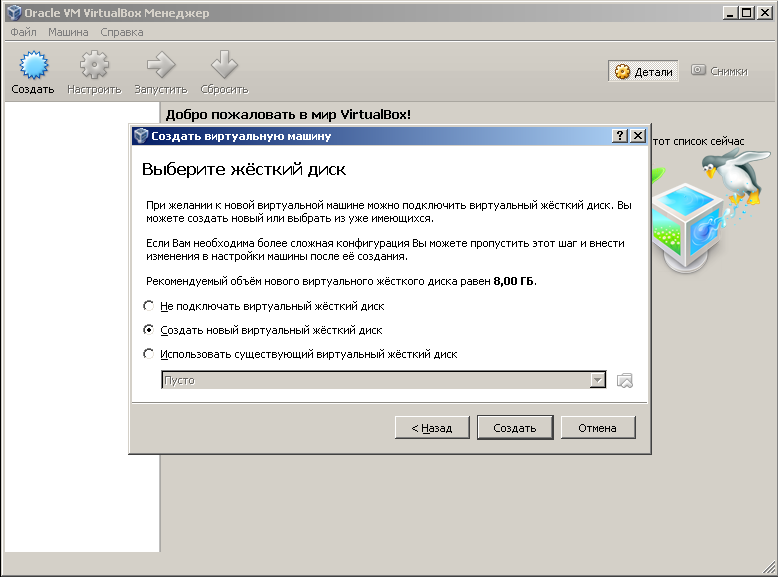Close the VirtualBox manager window
The width and height of the screenshot is (778, 577).
765,13
